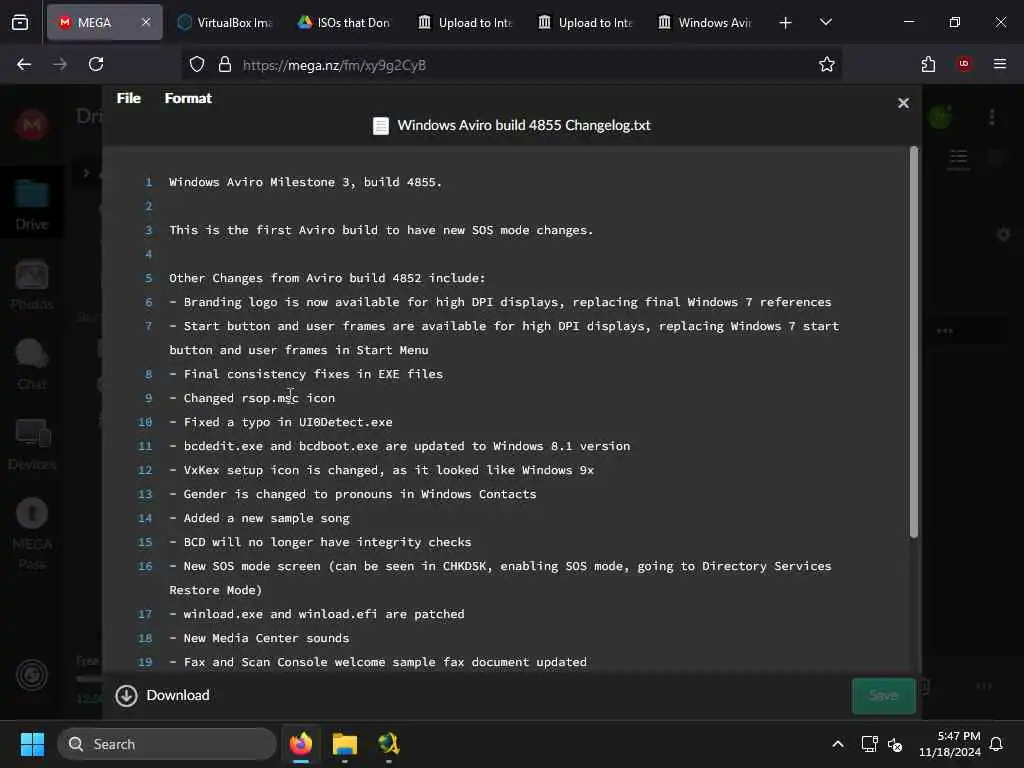Screen dimensions: 1024x768
Task: Open the uBlock Origin extension icon
Action: tap(964, 64)
